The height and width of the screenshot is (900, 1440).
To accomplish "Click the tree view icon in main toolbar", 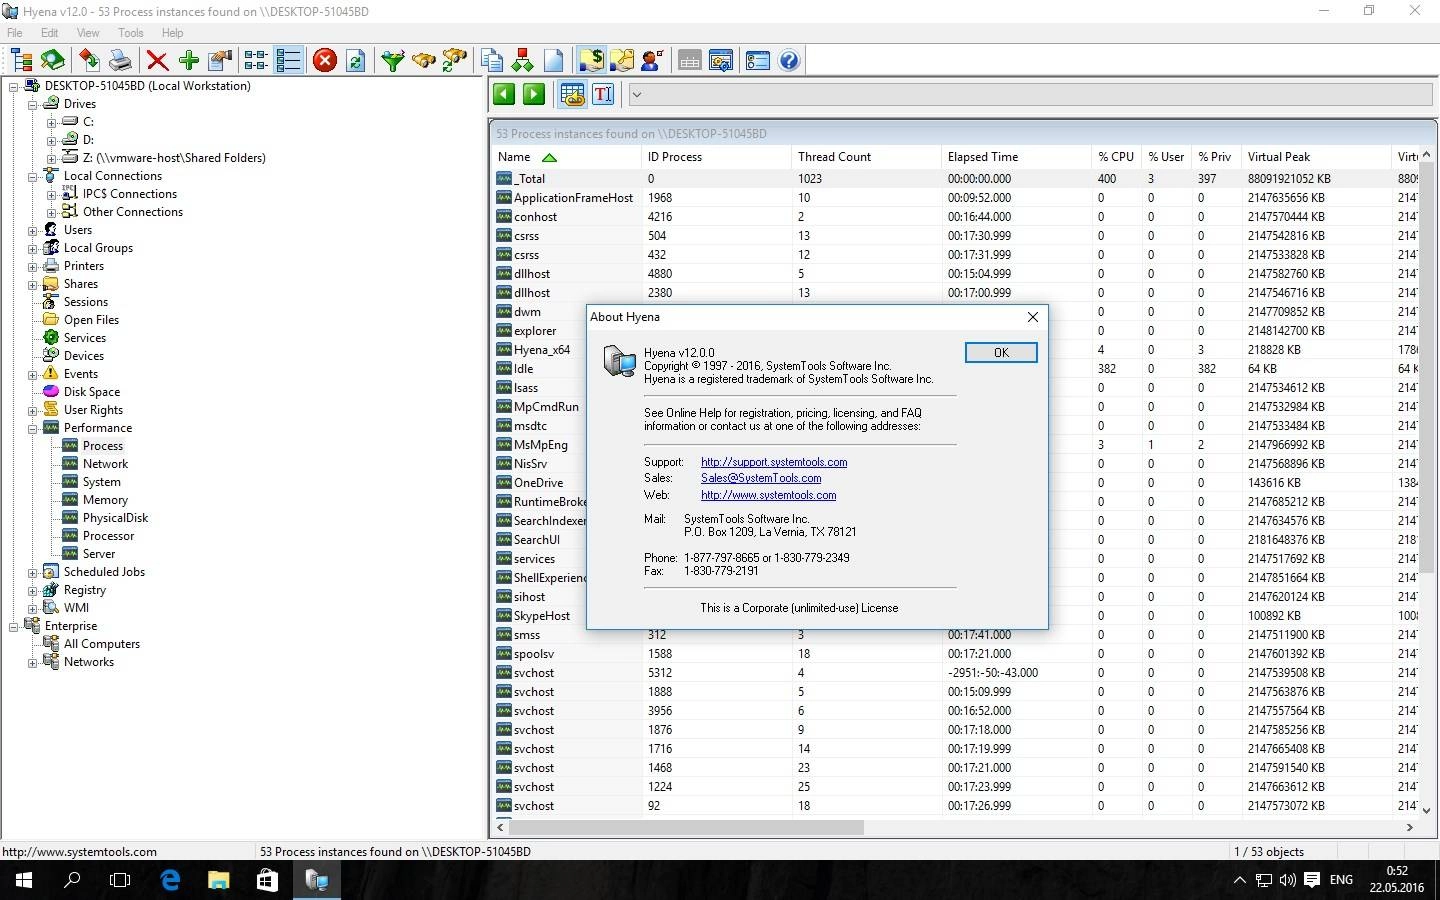I will [x=21, y=61].
